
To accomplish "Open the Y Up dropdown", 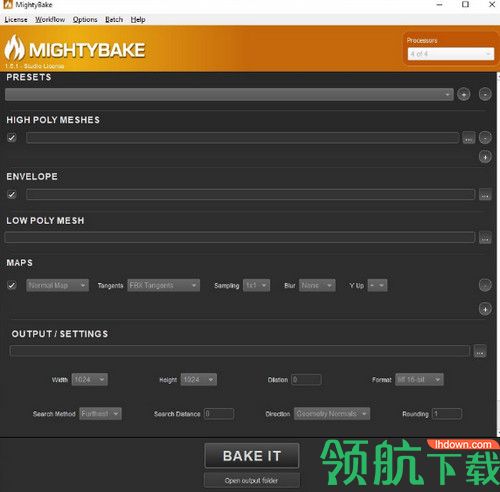I will tap(377, 285).
